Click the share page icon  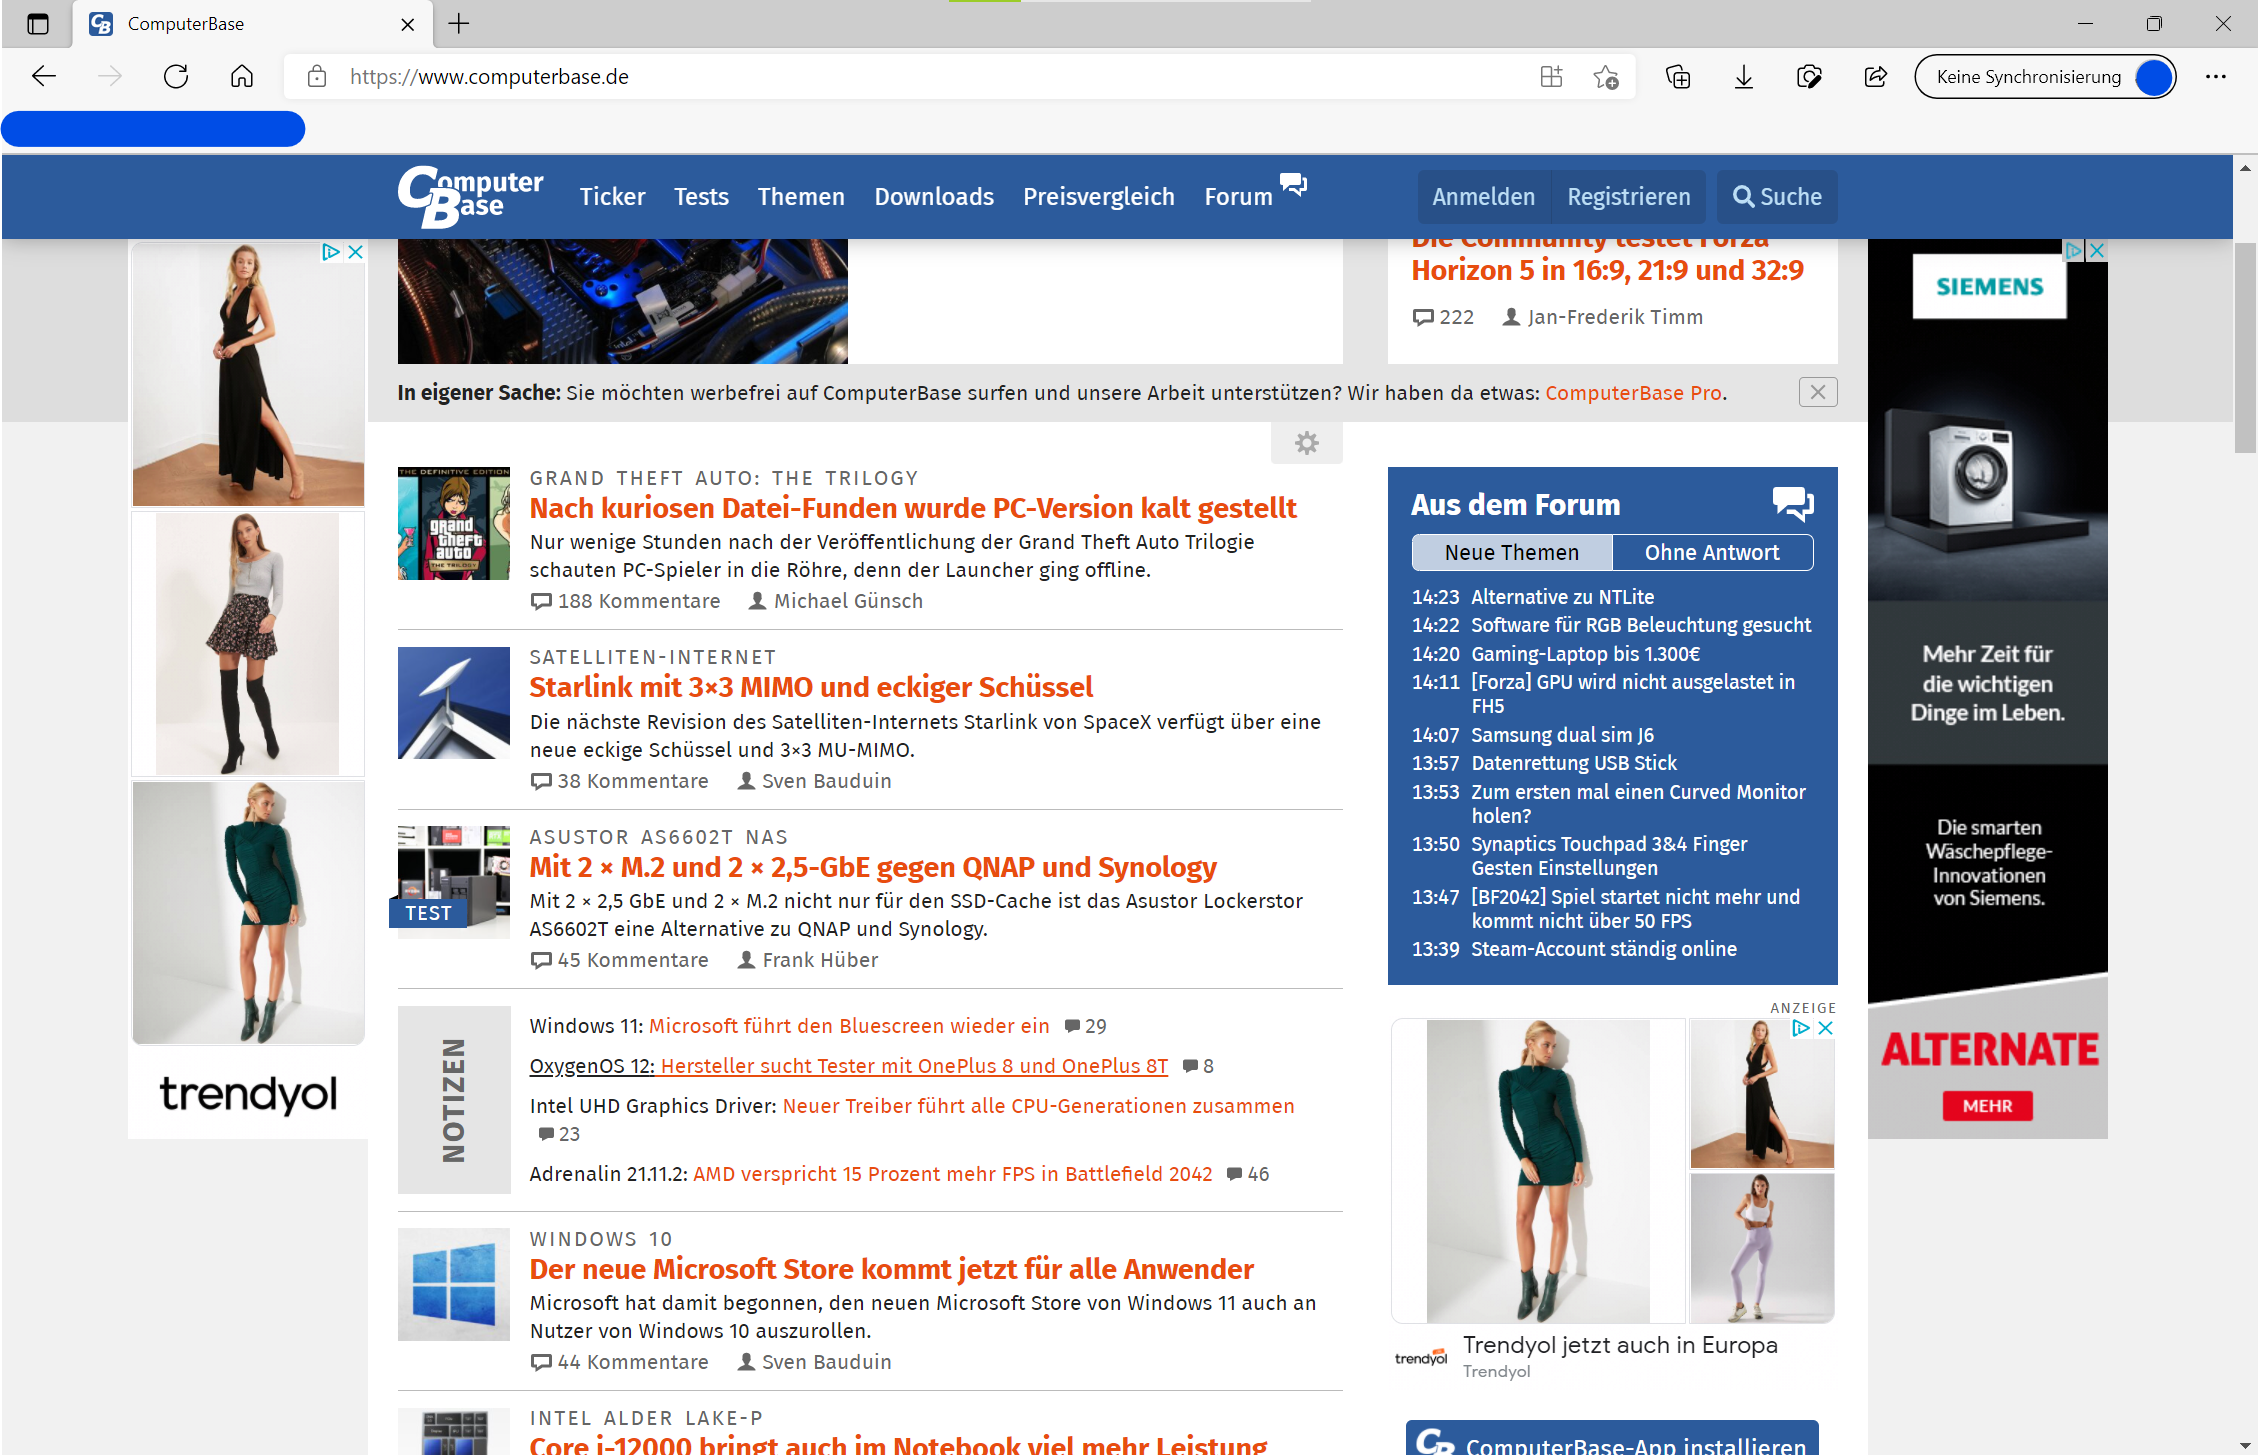pyautogui.click(x=1876, y=77)
